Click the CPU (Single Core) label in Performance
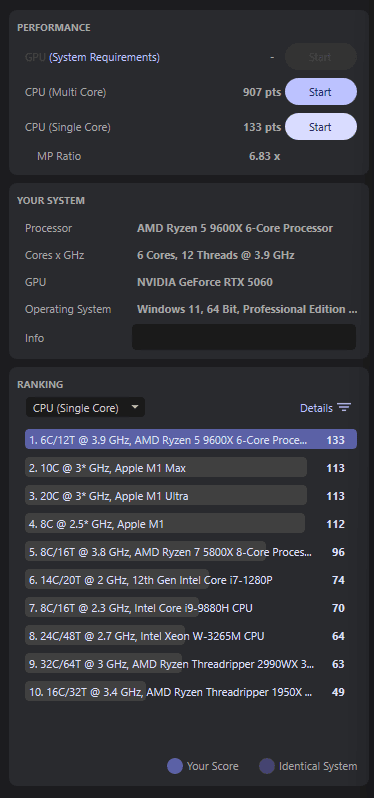 [x=68, y=127]
